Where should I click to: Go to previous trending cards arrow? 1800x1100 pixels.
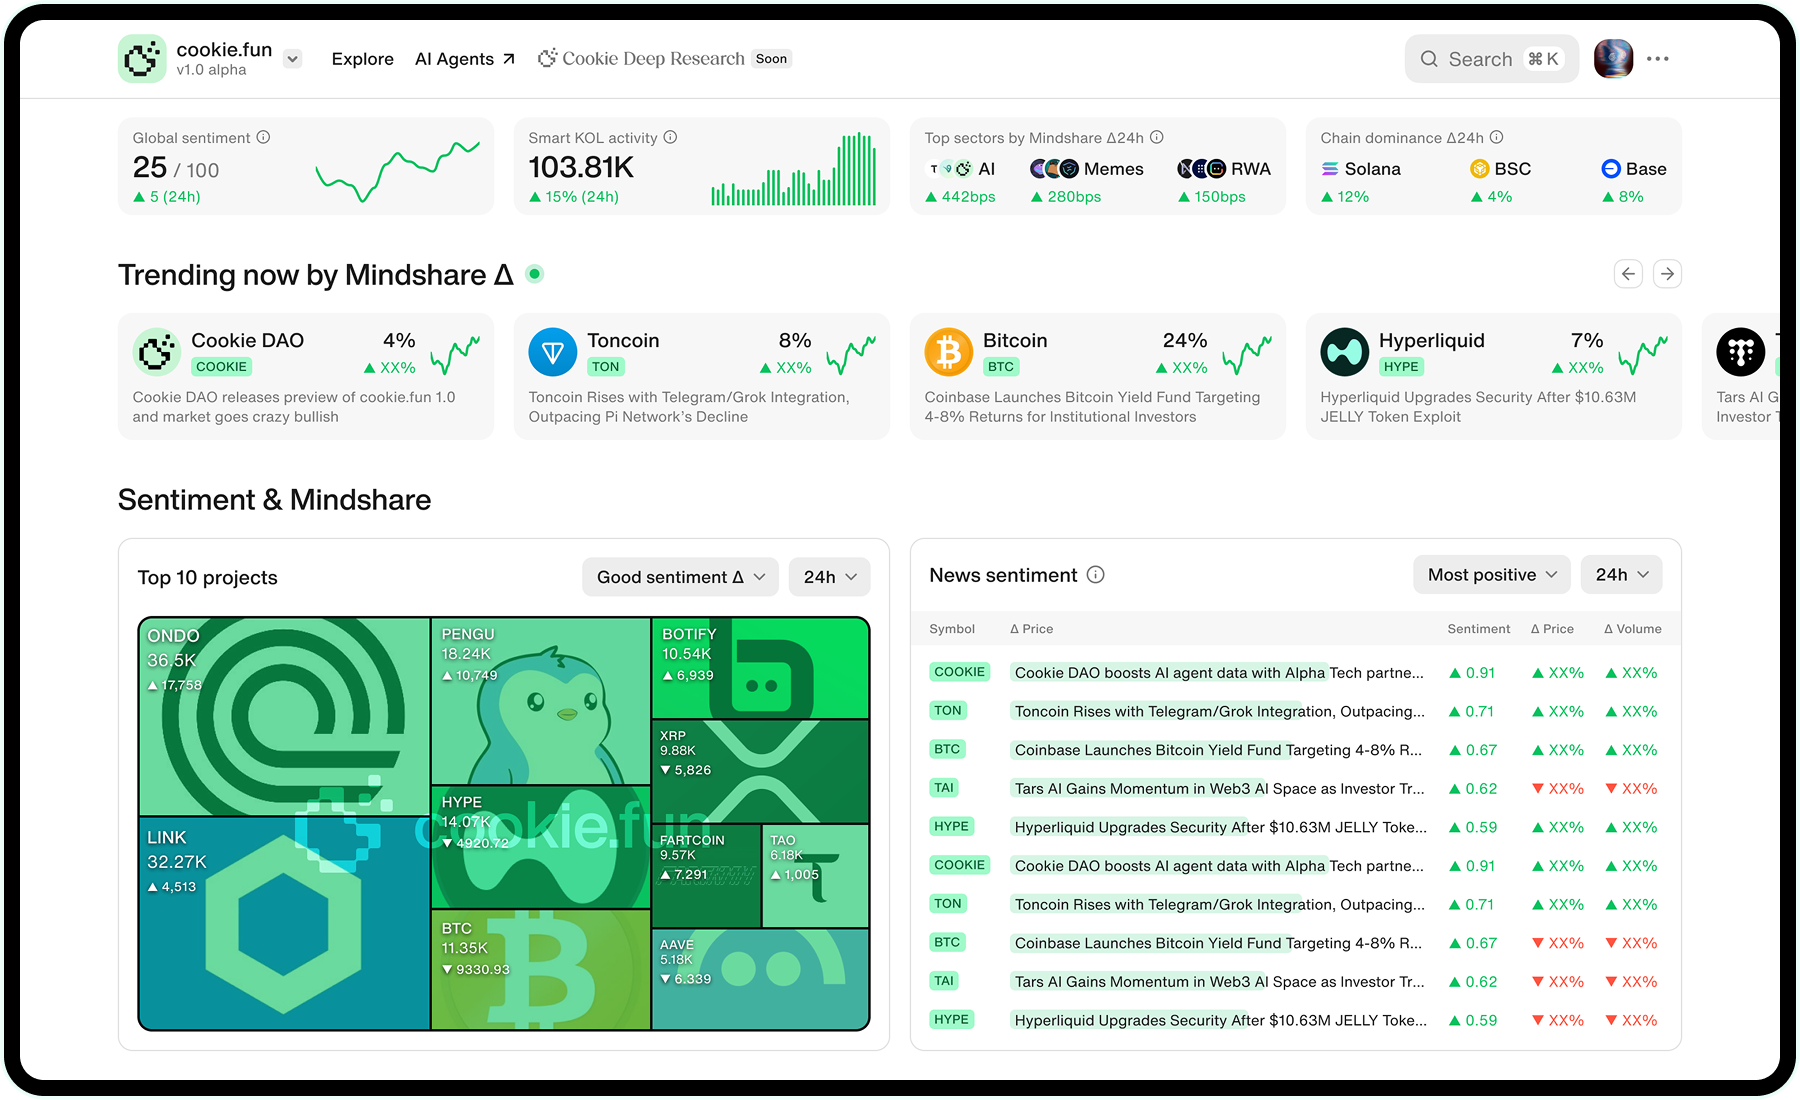(1628, 274)
